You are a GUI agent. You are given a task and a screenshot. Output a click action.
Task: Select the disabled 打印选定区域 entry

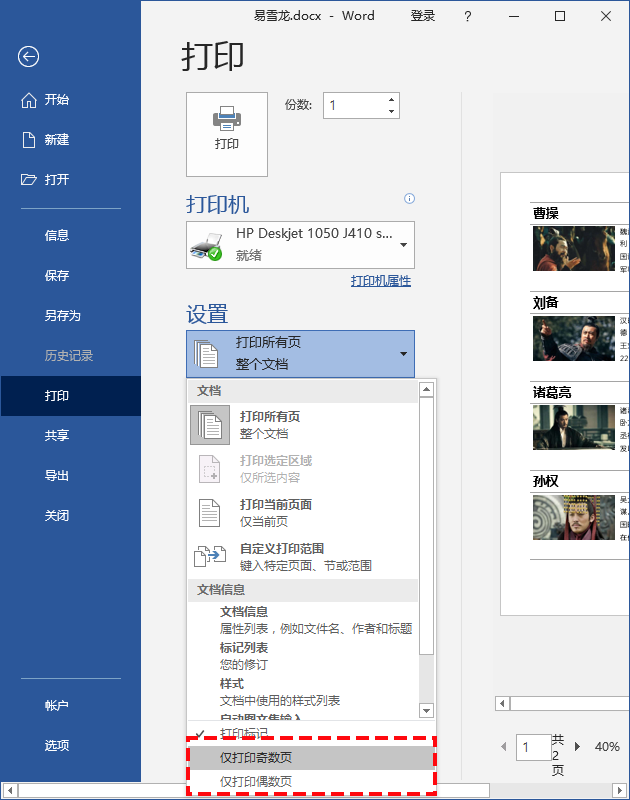click(303, 469)
